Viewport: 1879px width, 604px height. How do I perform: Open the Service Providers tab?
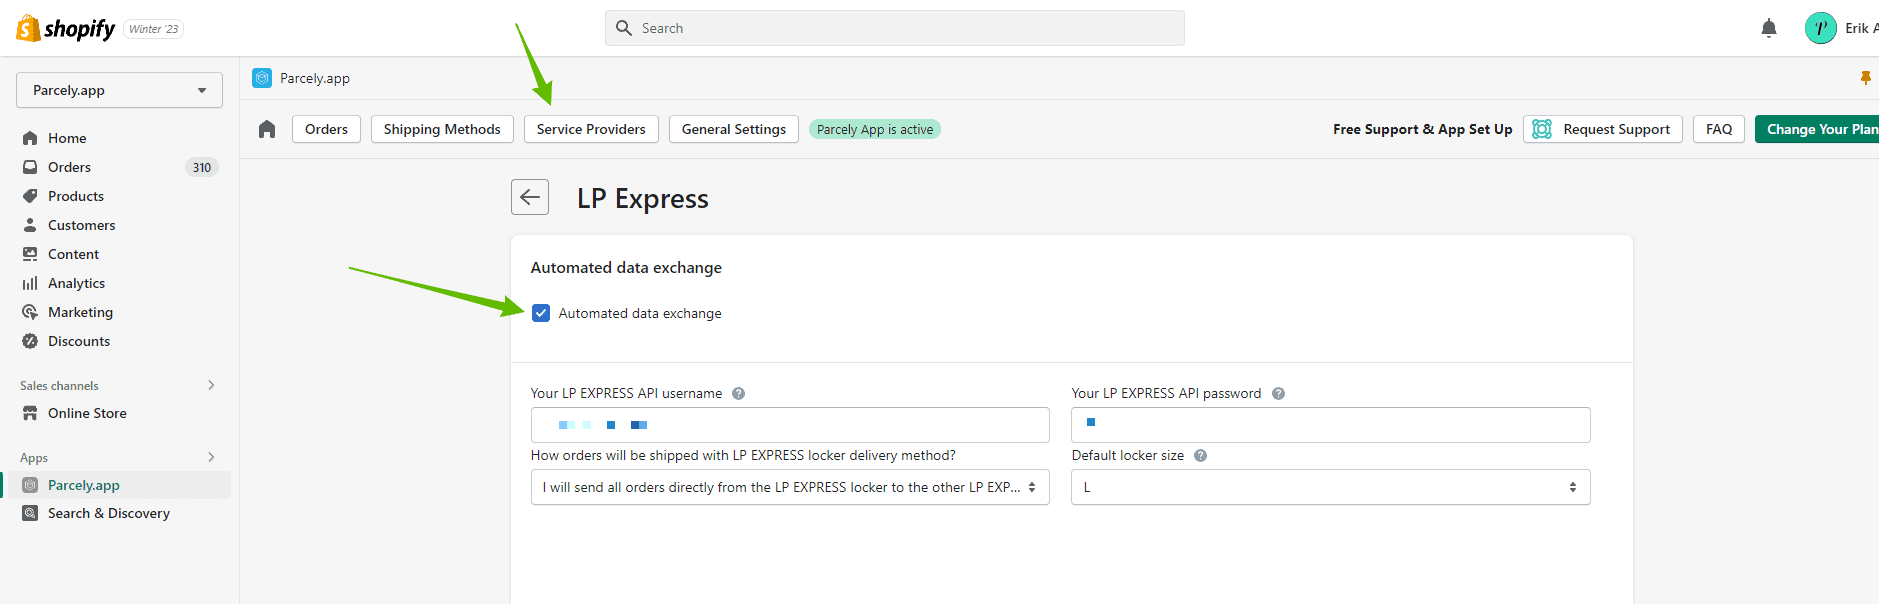coord(591,129)
